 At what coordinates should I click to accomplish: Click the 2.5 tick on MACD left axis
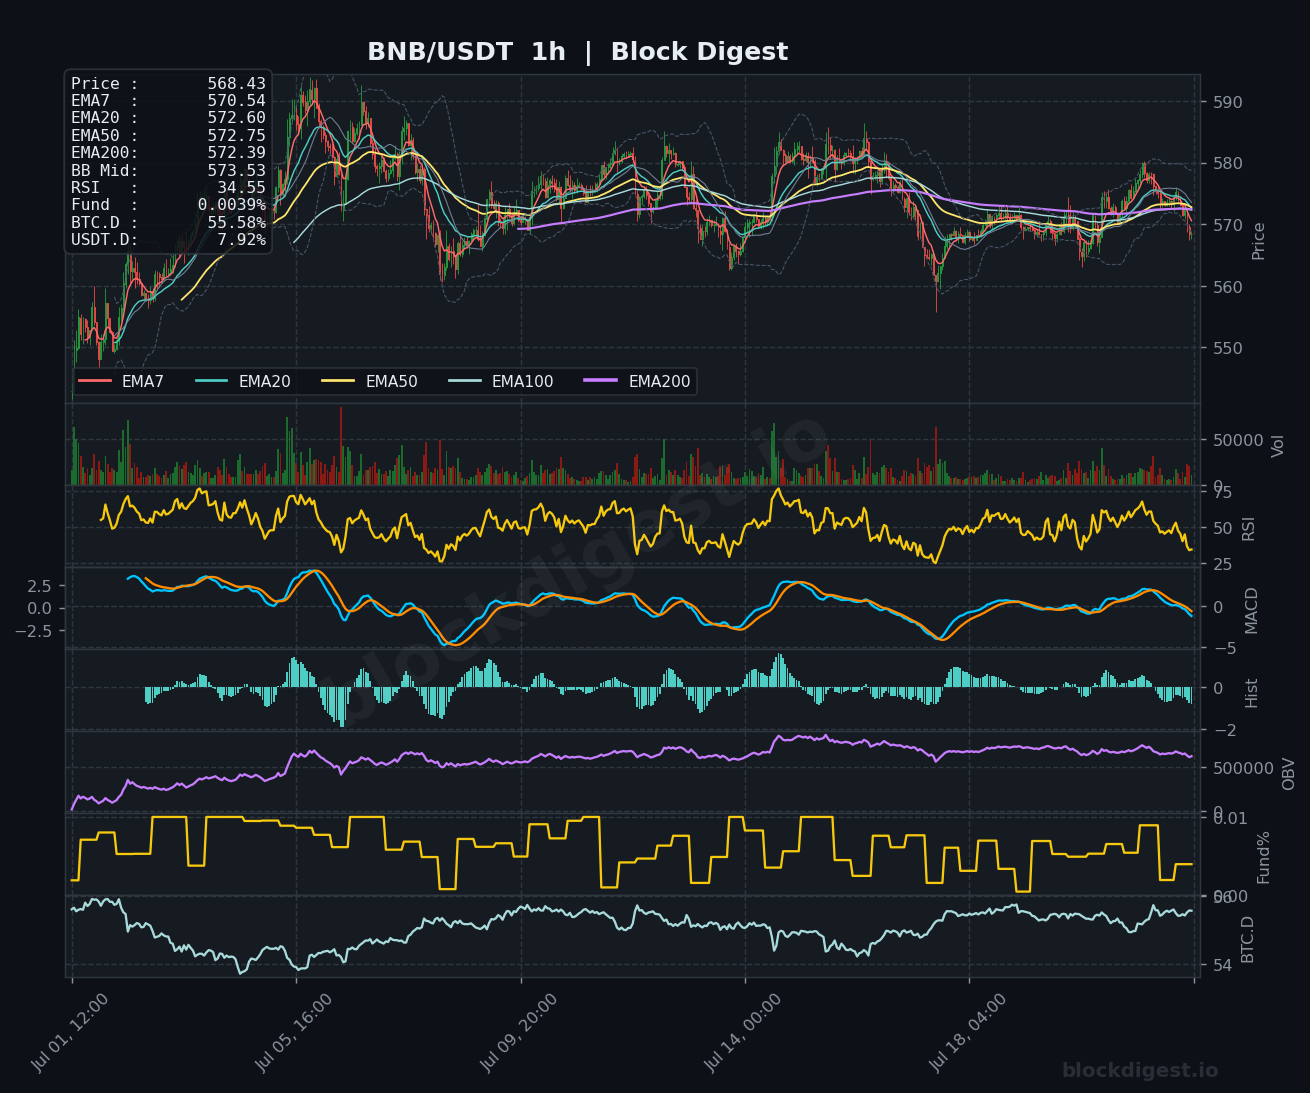point(39,585)
